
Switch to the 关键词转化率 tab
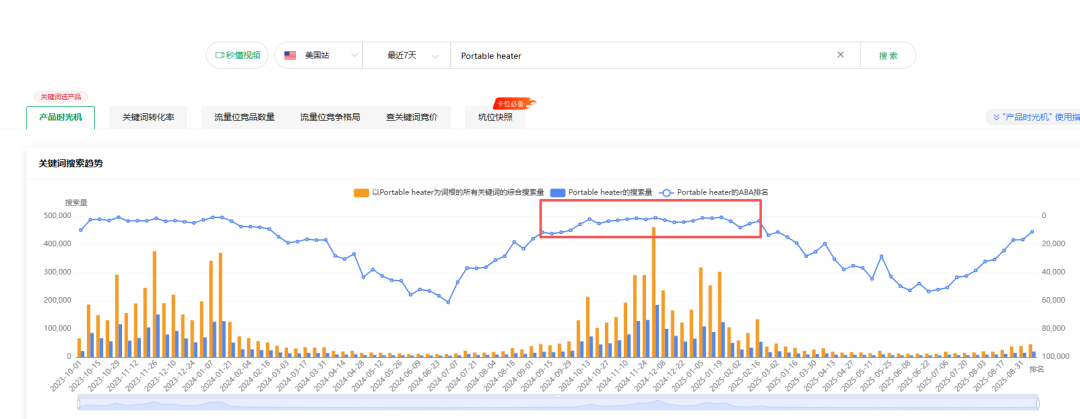pos(148,117)
